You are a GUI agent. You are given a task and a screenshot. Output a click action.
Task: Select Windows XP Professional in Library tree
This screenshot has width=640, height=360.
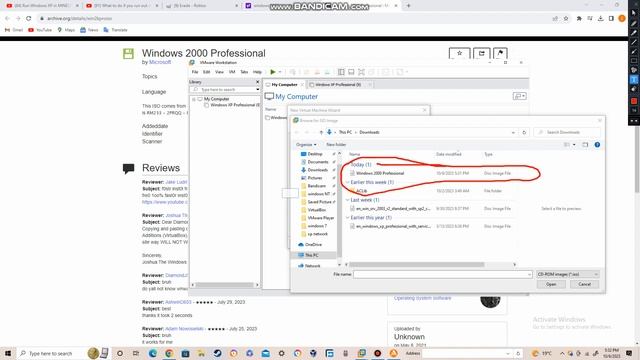(x=234, y=105)
